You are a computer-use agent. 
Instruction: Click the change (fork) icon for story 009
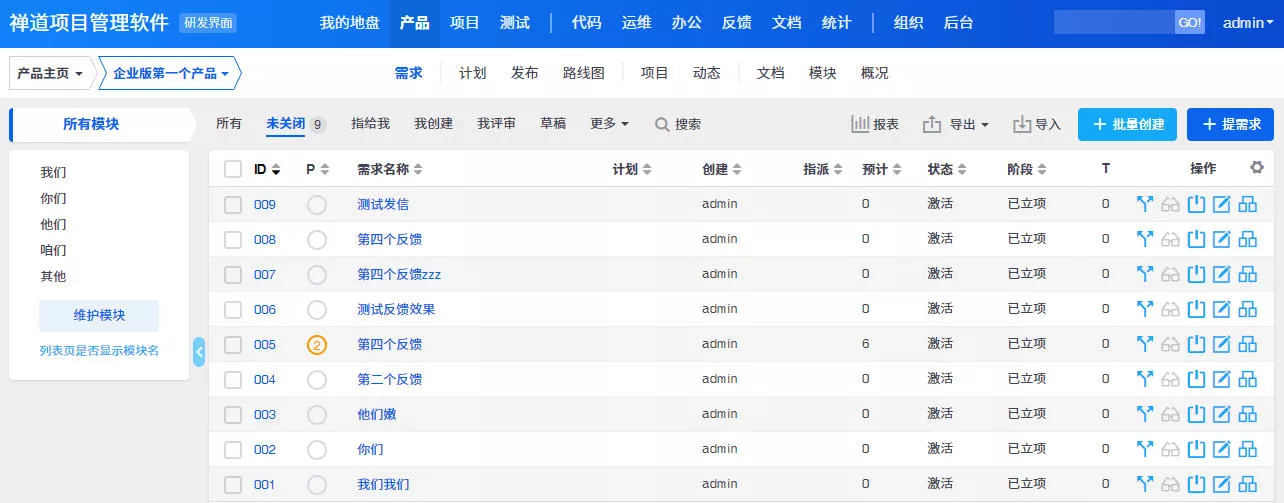[x=1145, y=205]
